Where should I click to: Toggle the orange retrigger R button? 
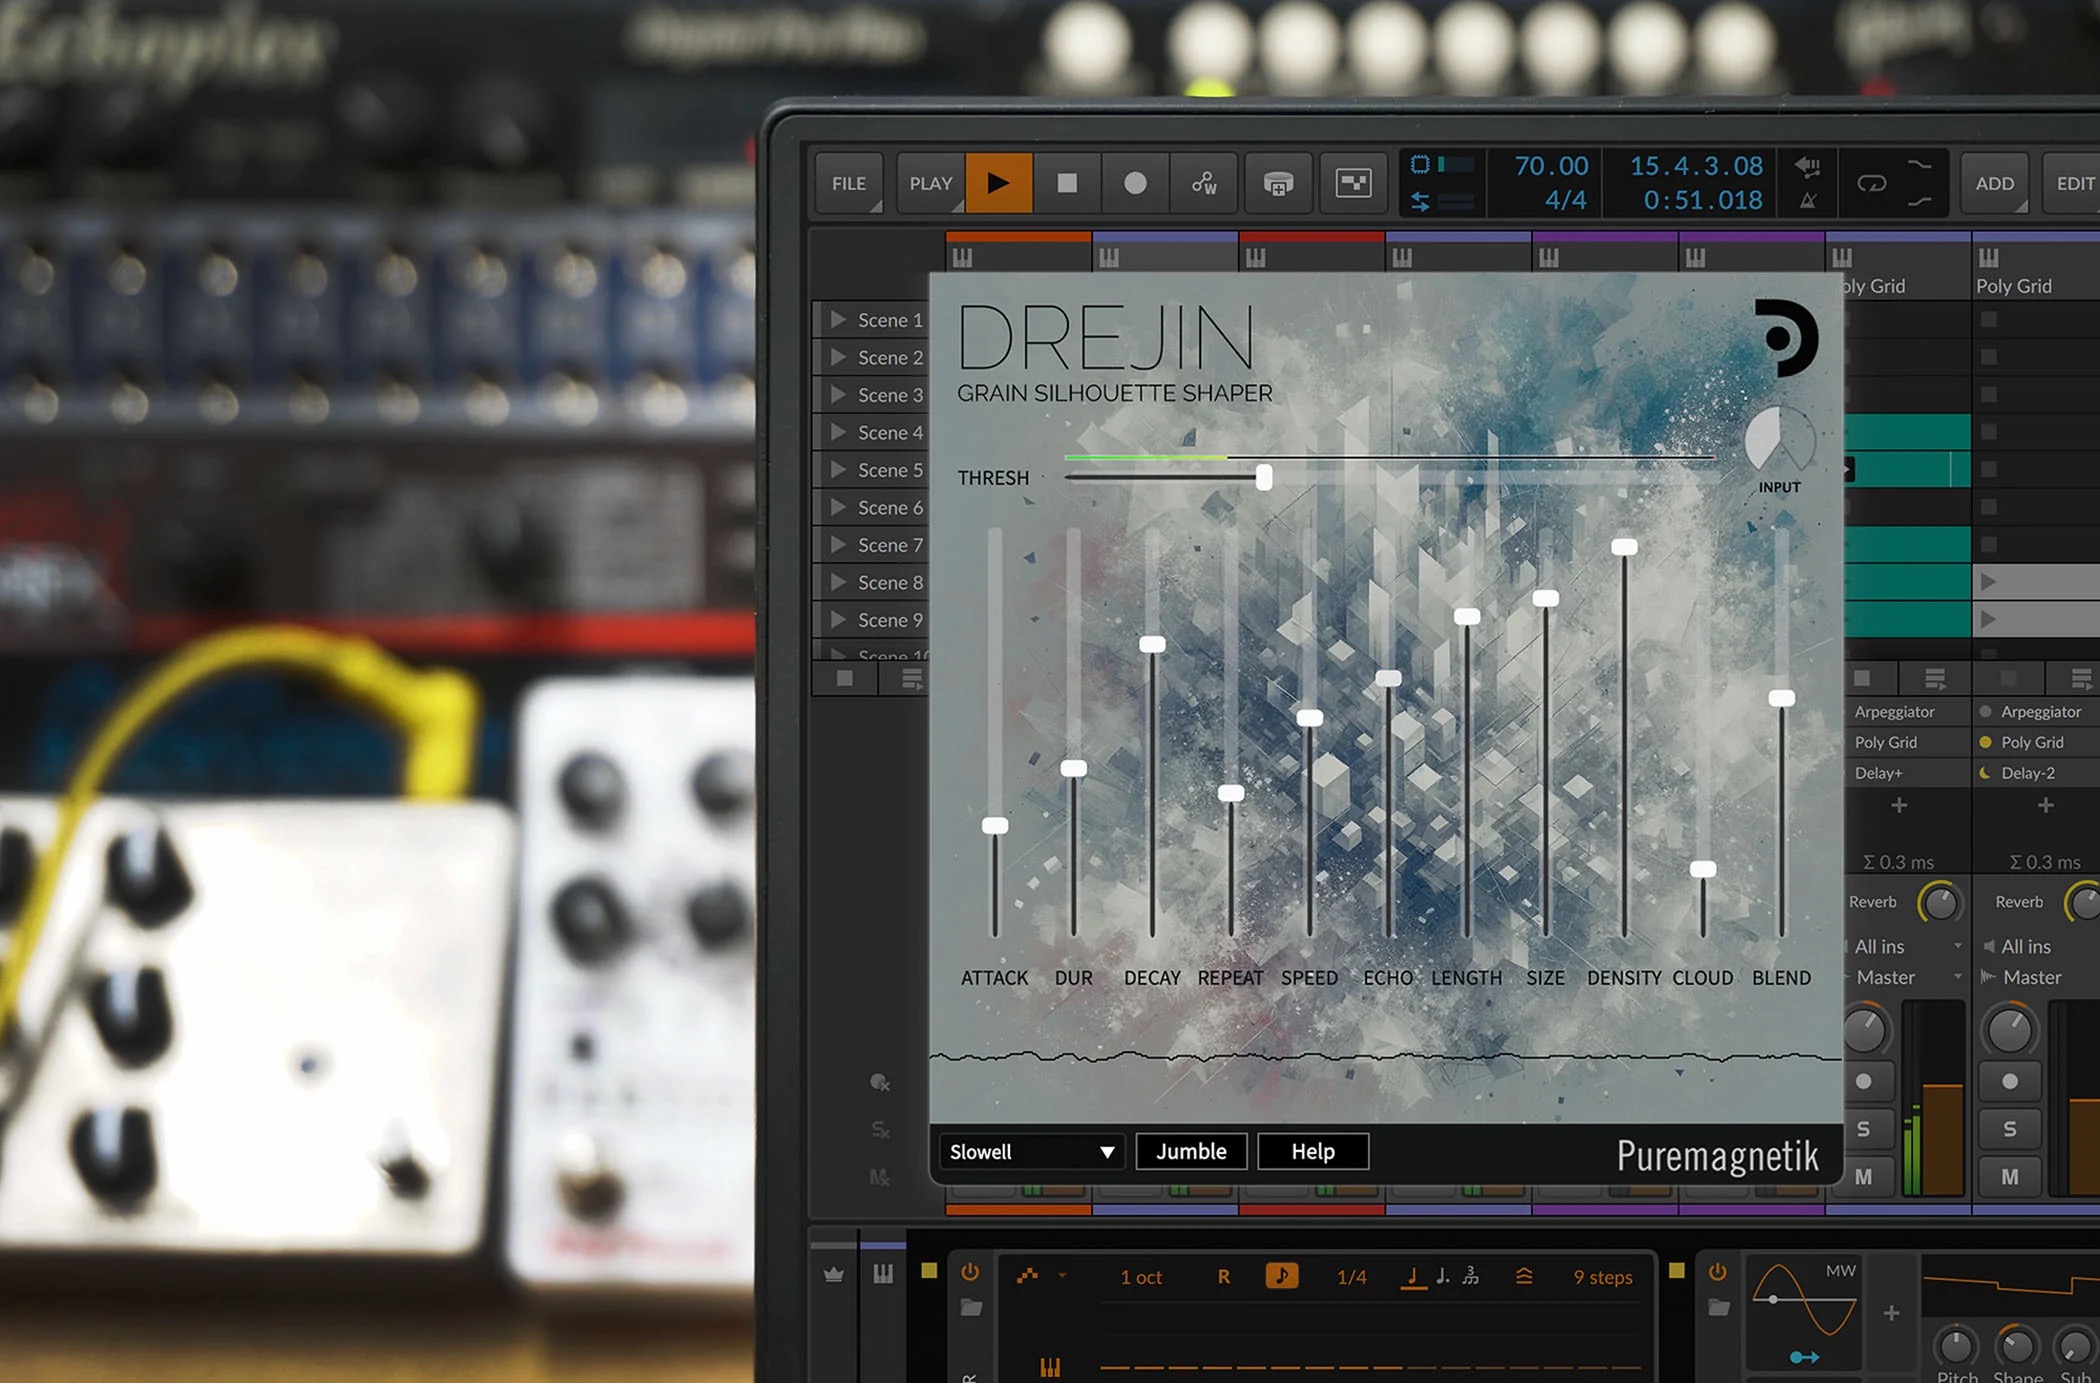point(1223,1277)
